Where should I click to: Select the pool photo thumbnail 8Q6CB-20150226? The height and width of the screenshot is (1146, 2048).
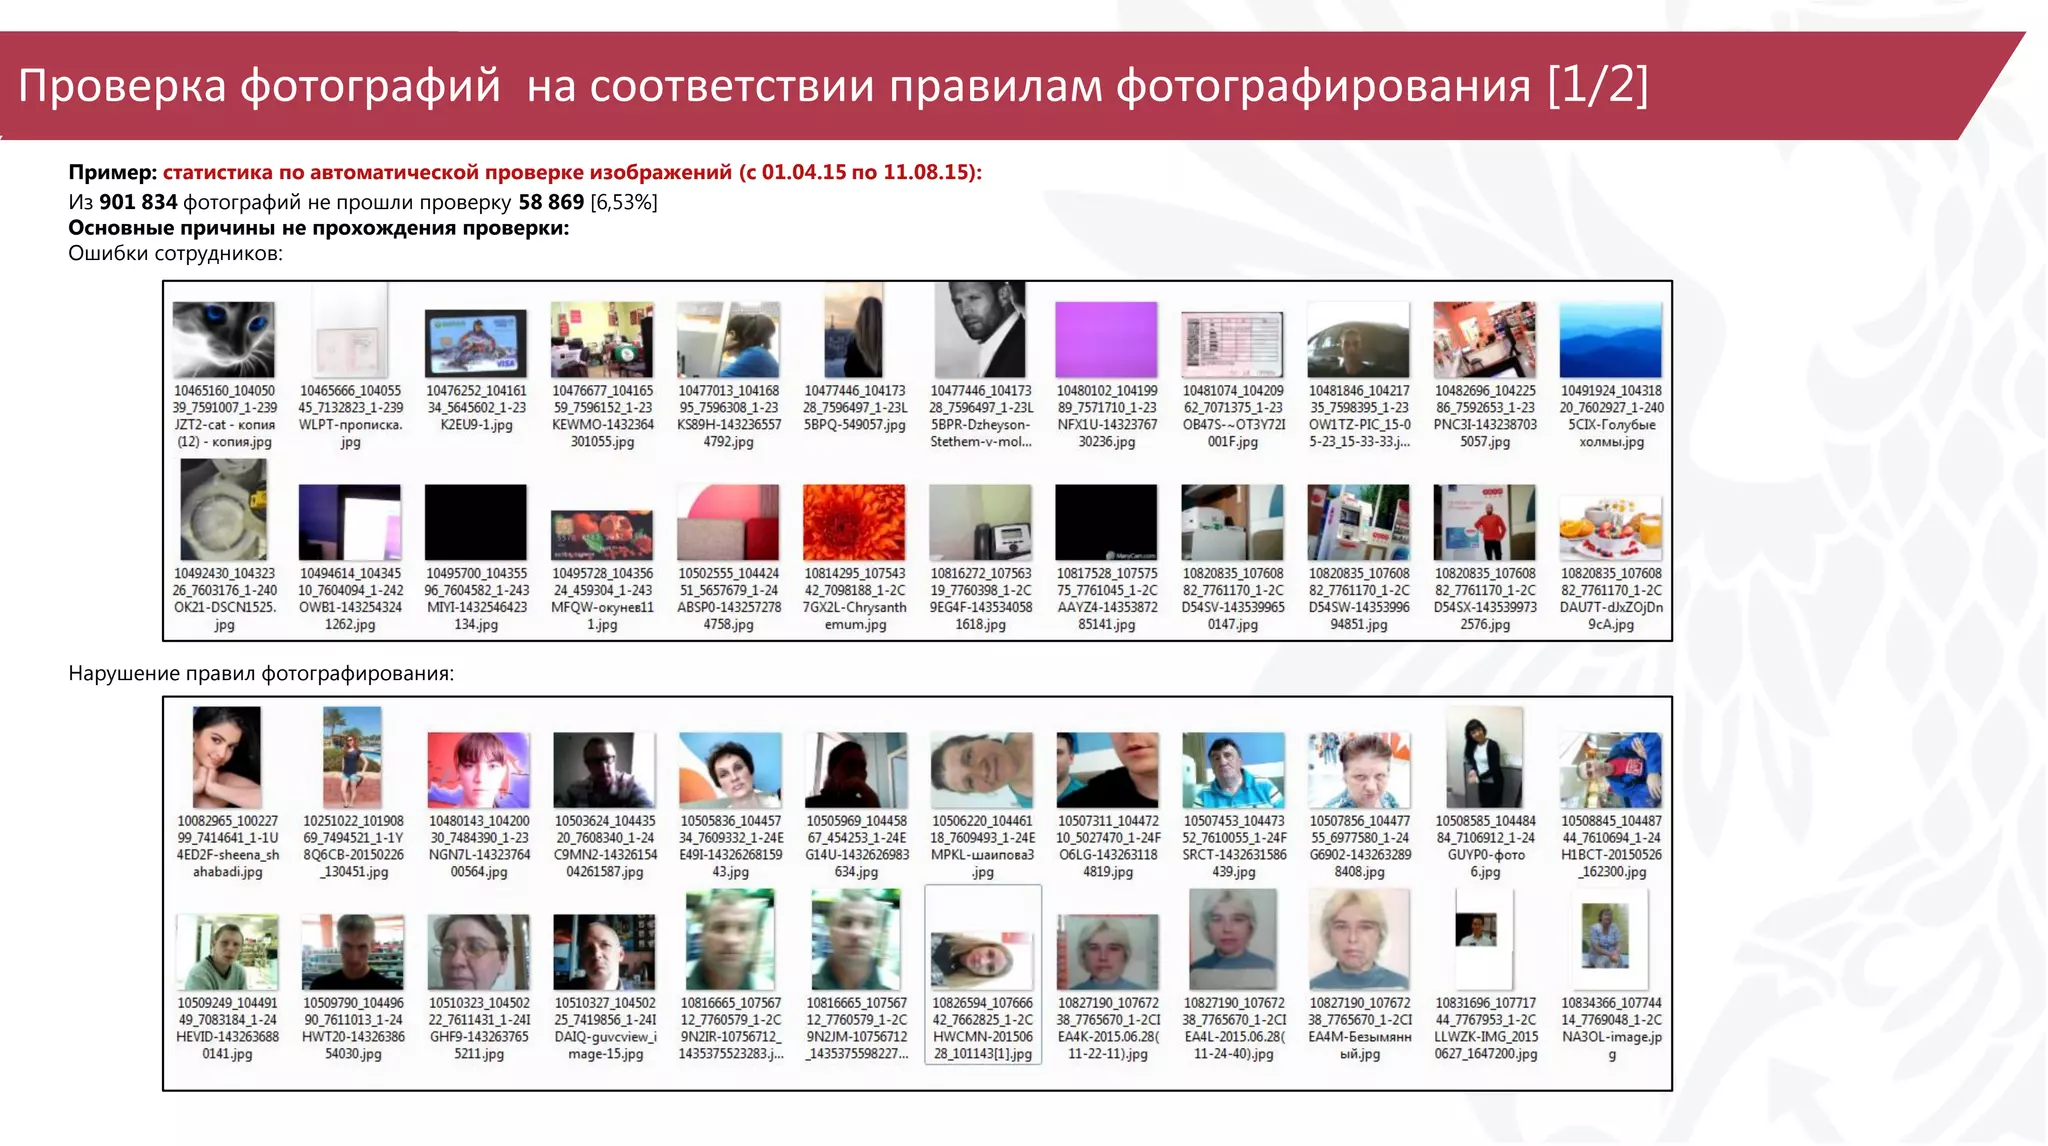[x=352, y=757]
